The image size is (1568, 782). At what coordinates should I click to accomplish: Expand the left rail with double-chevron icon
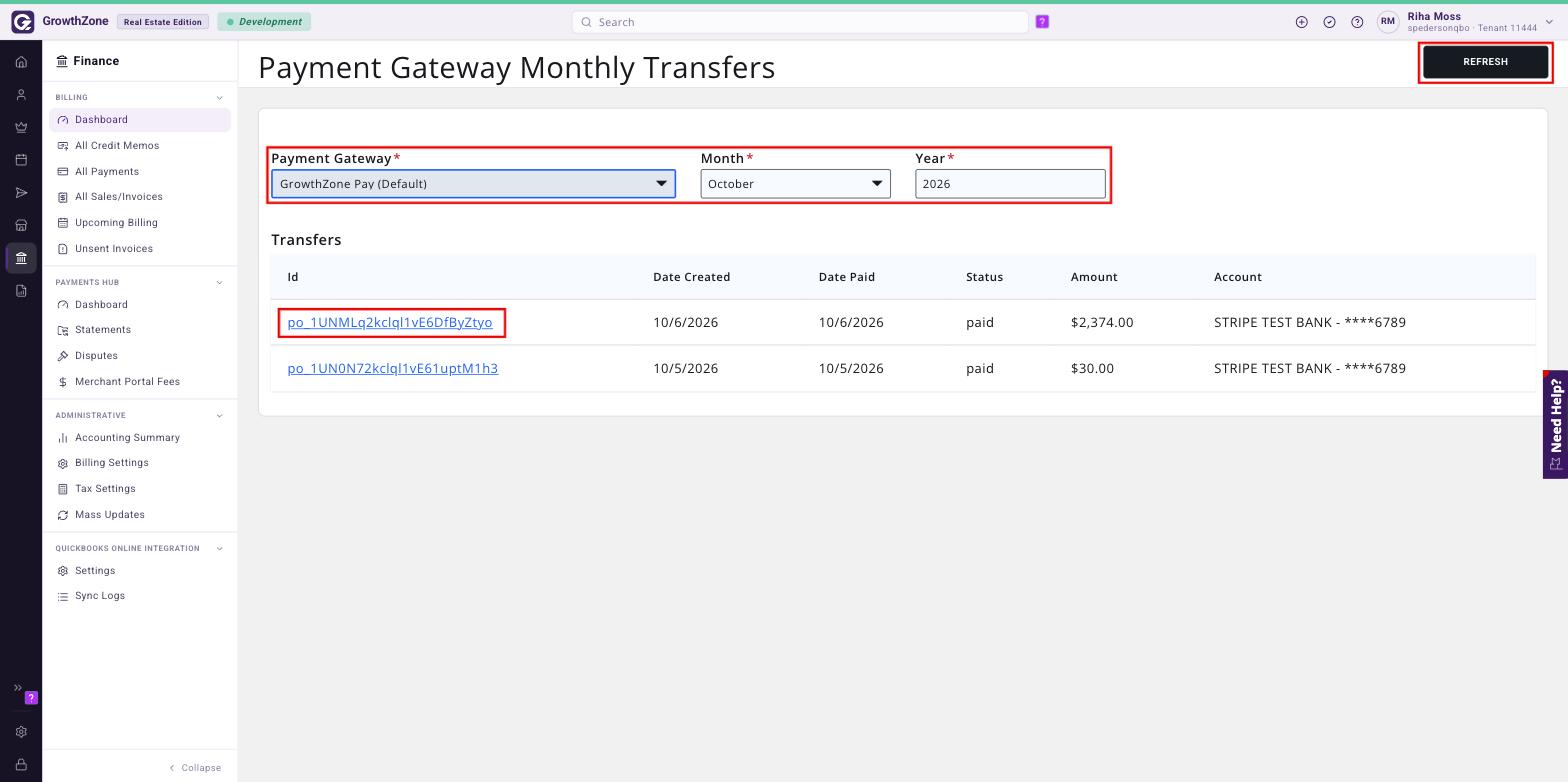[17, 688]
